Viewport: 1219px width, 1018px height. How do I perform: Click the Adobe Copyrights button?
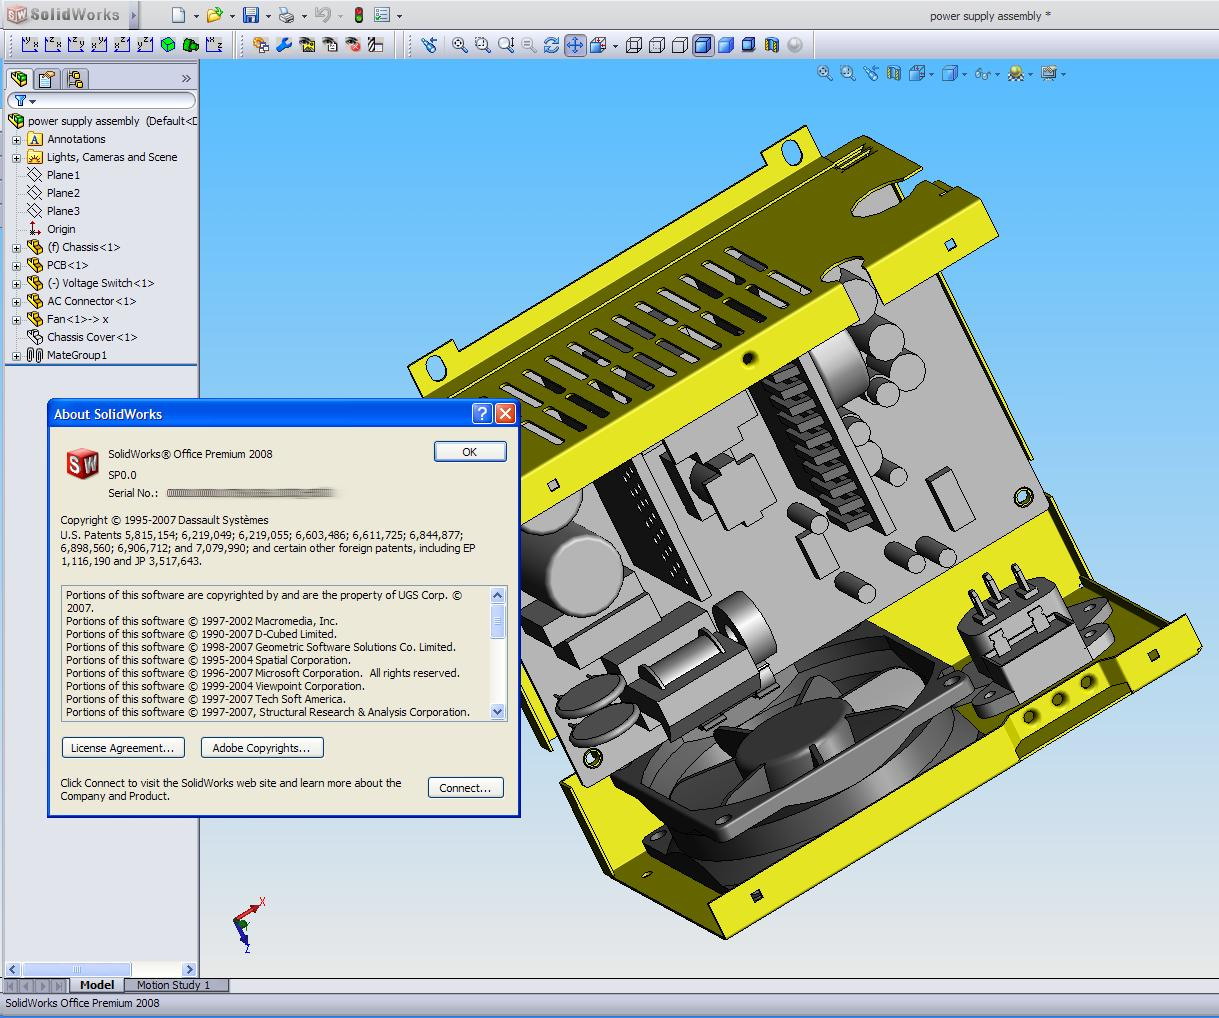point(261,748)
